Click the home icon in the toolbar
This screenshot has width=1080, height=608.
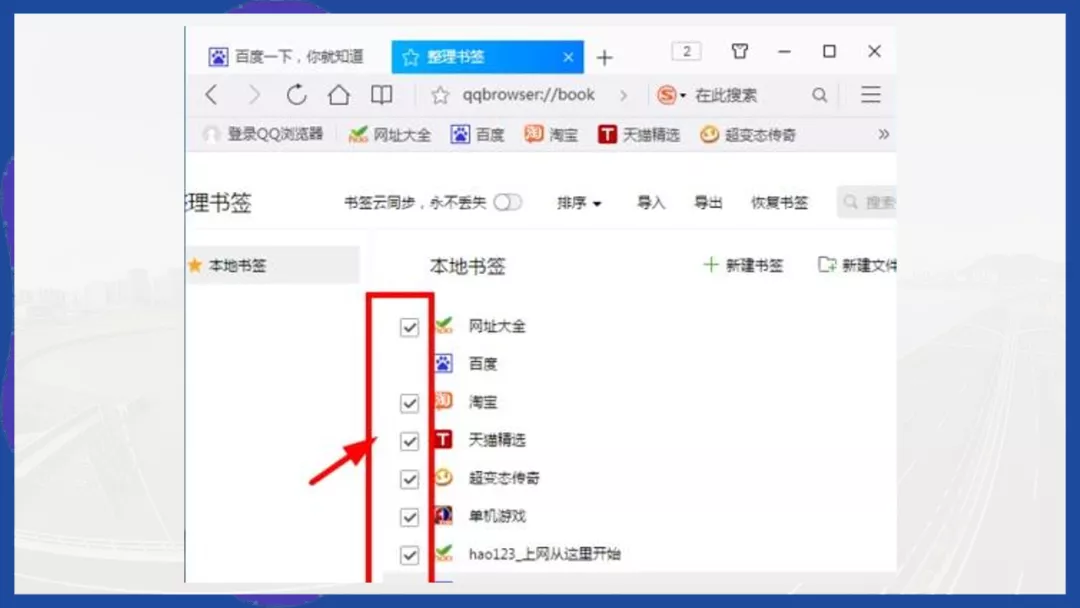[339, 95]
